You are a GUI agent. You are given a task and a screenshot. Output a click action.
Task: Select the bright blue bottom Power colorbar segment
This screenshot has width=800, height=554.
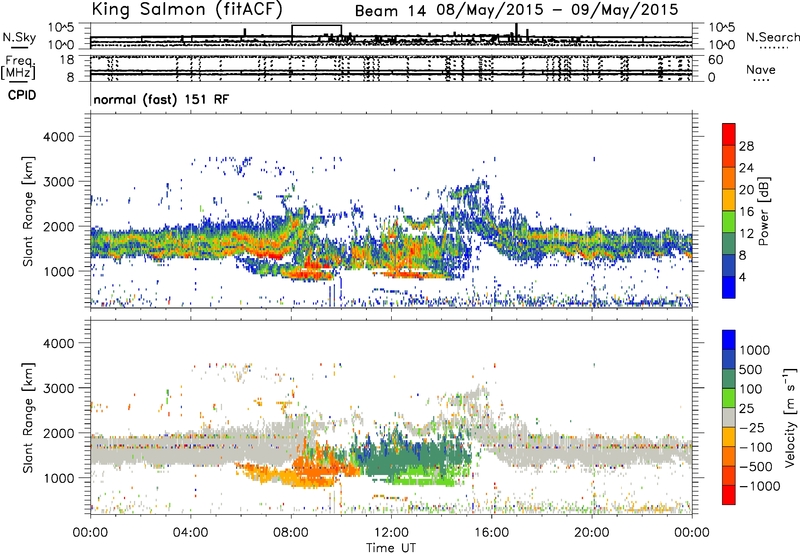click(x=729, y=287)
